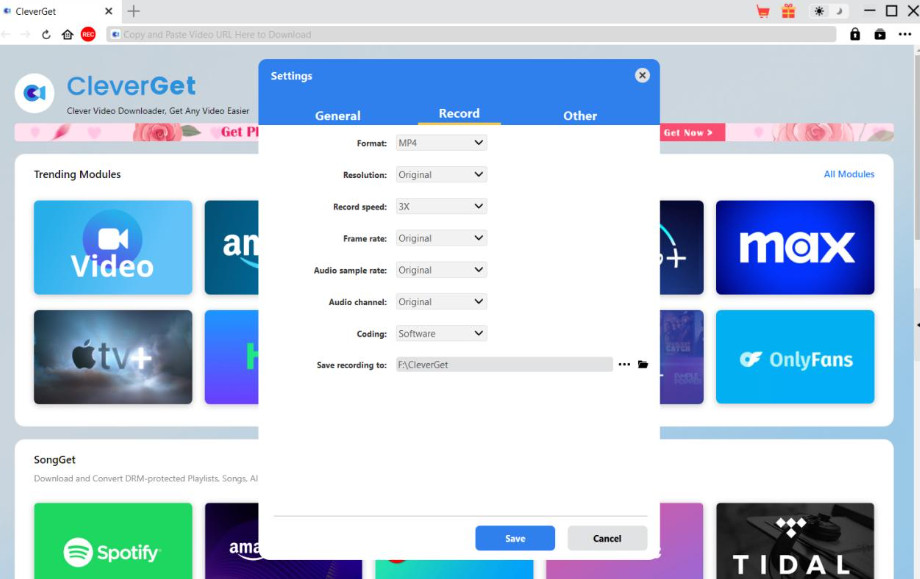Click the forward navigation arrow
Viewport: 920px width, 579px height.
point(25,35)
